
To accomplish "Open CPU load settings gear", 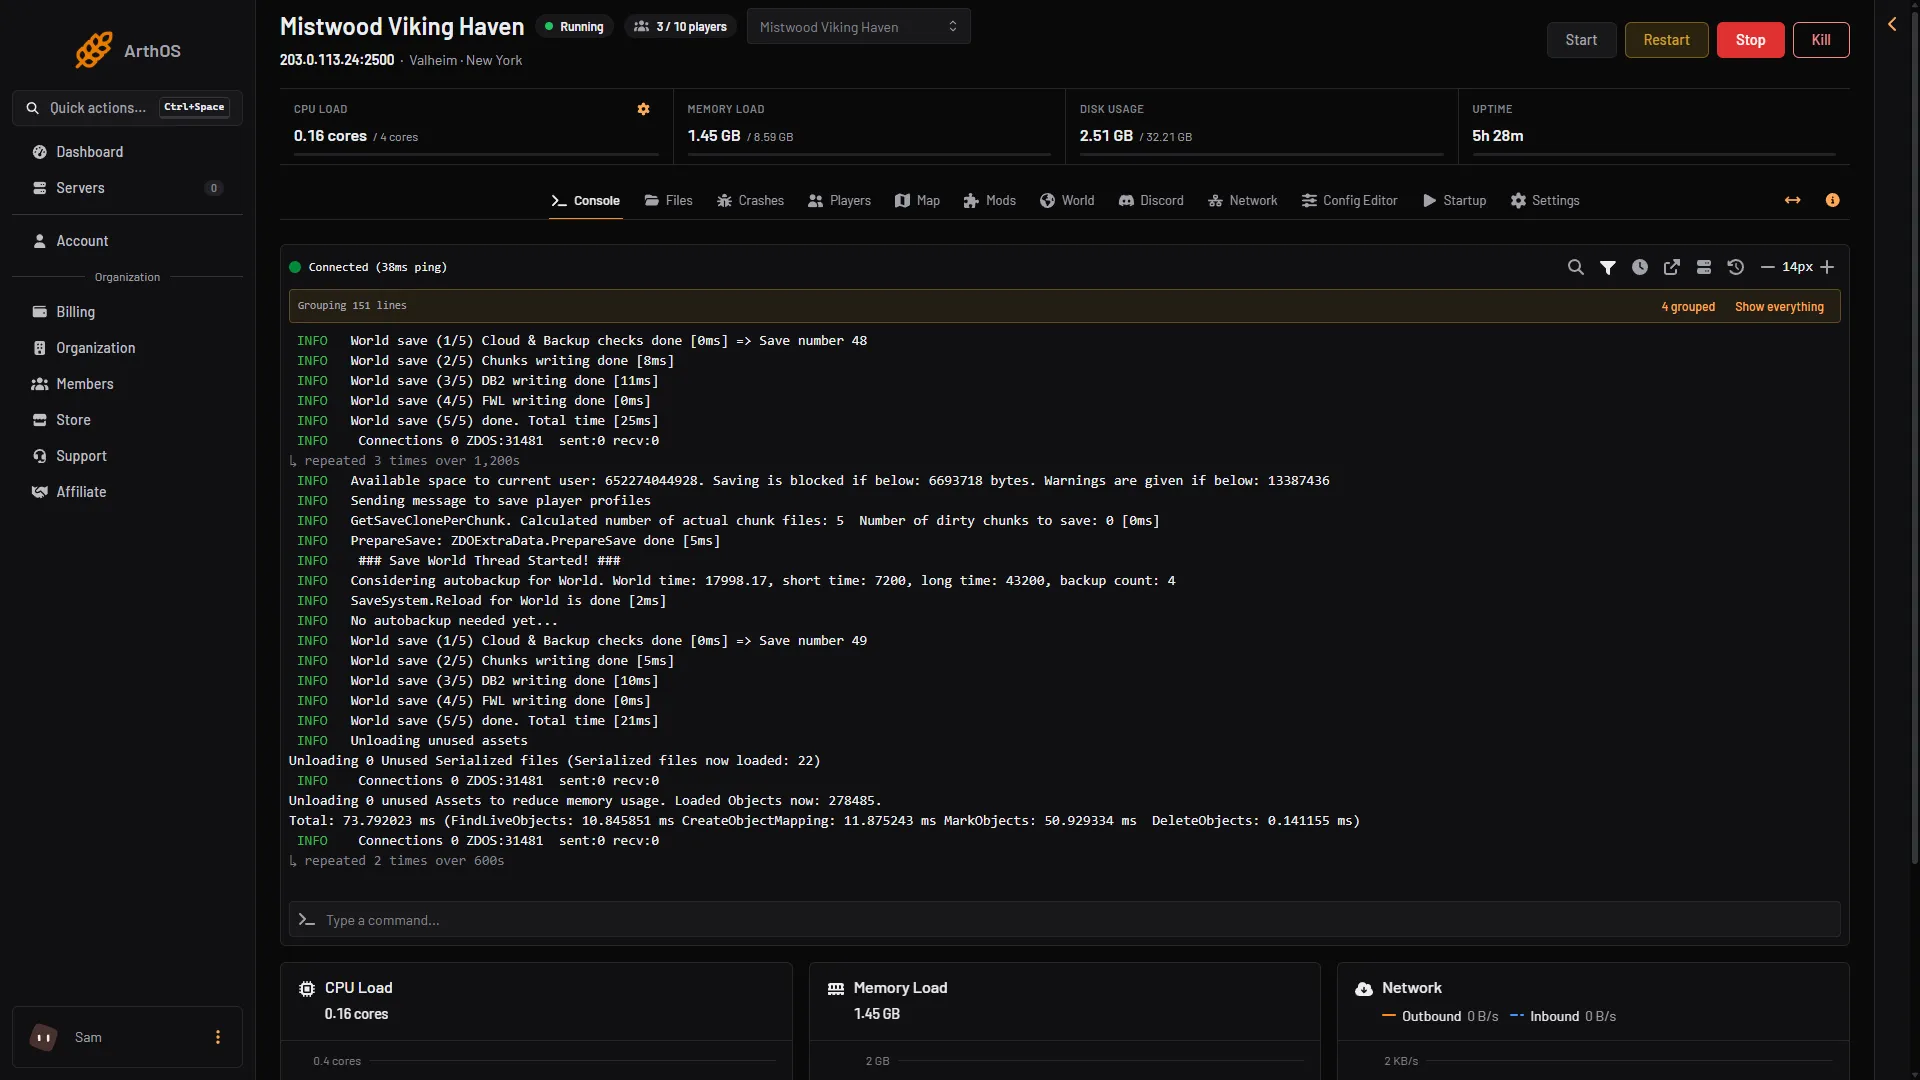I will click(x=643, y=109).
